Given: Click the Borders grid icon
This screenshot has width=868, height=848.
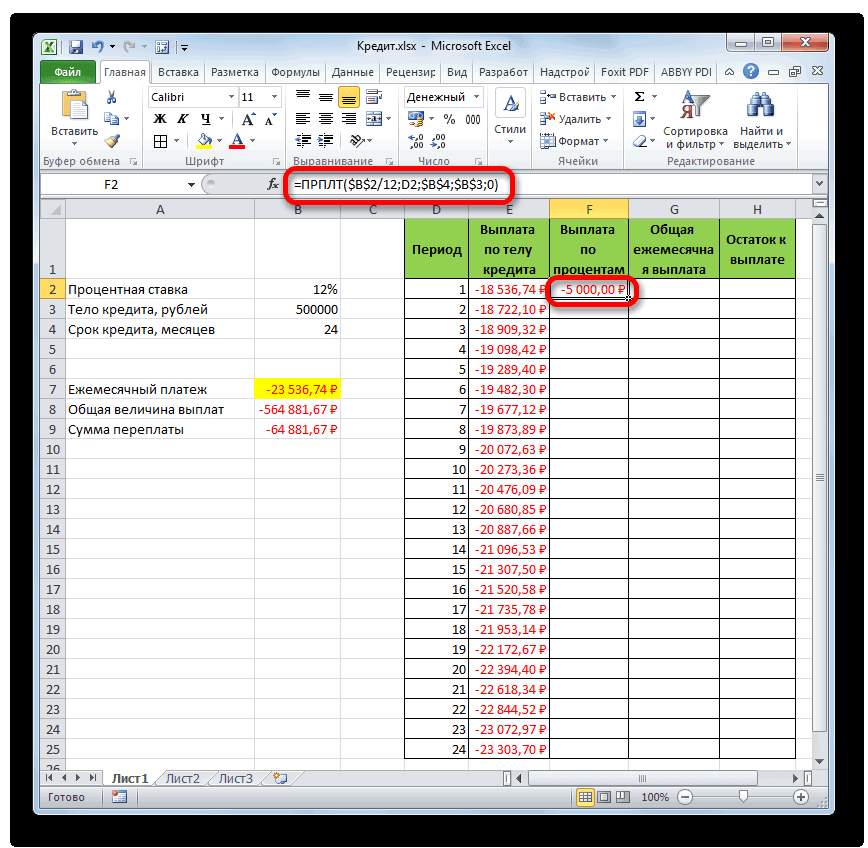Looking at the screenshot, I should pos(160,142).
